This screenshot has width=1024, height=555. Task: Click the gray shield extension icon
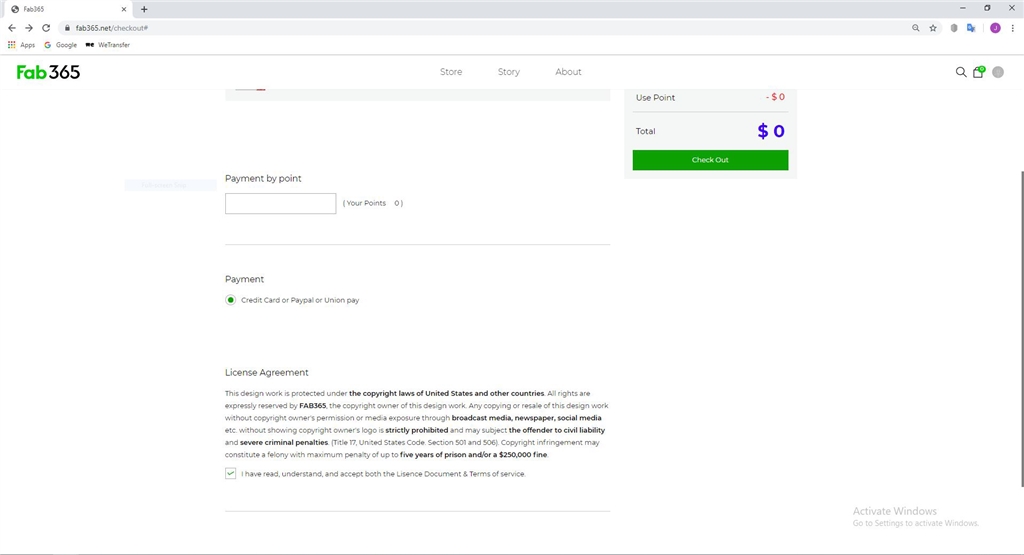(954, 28)
